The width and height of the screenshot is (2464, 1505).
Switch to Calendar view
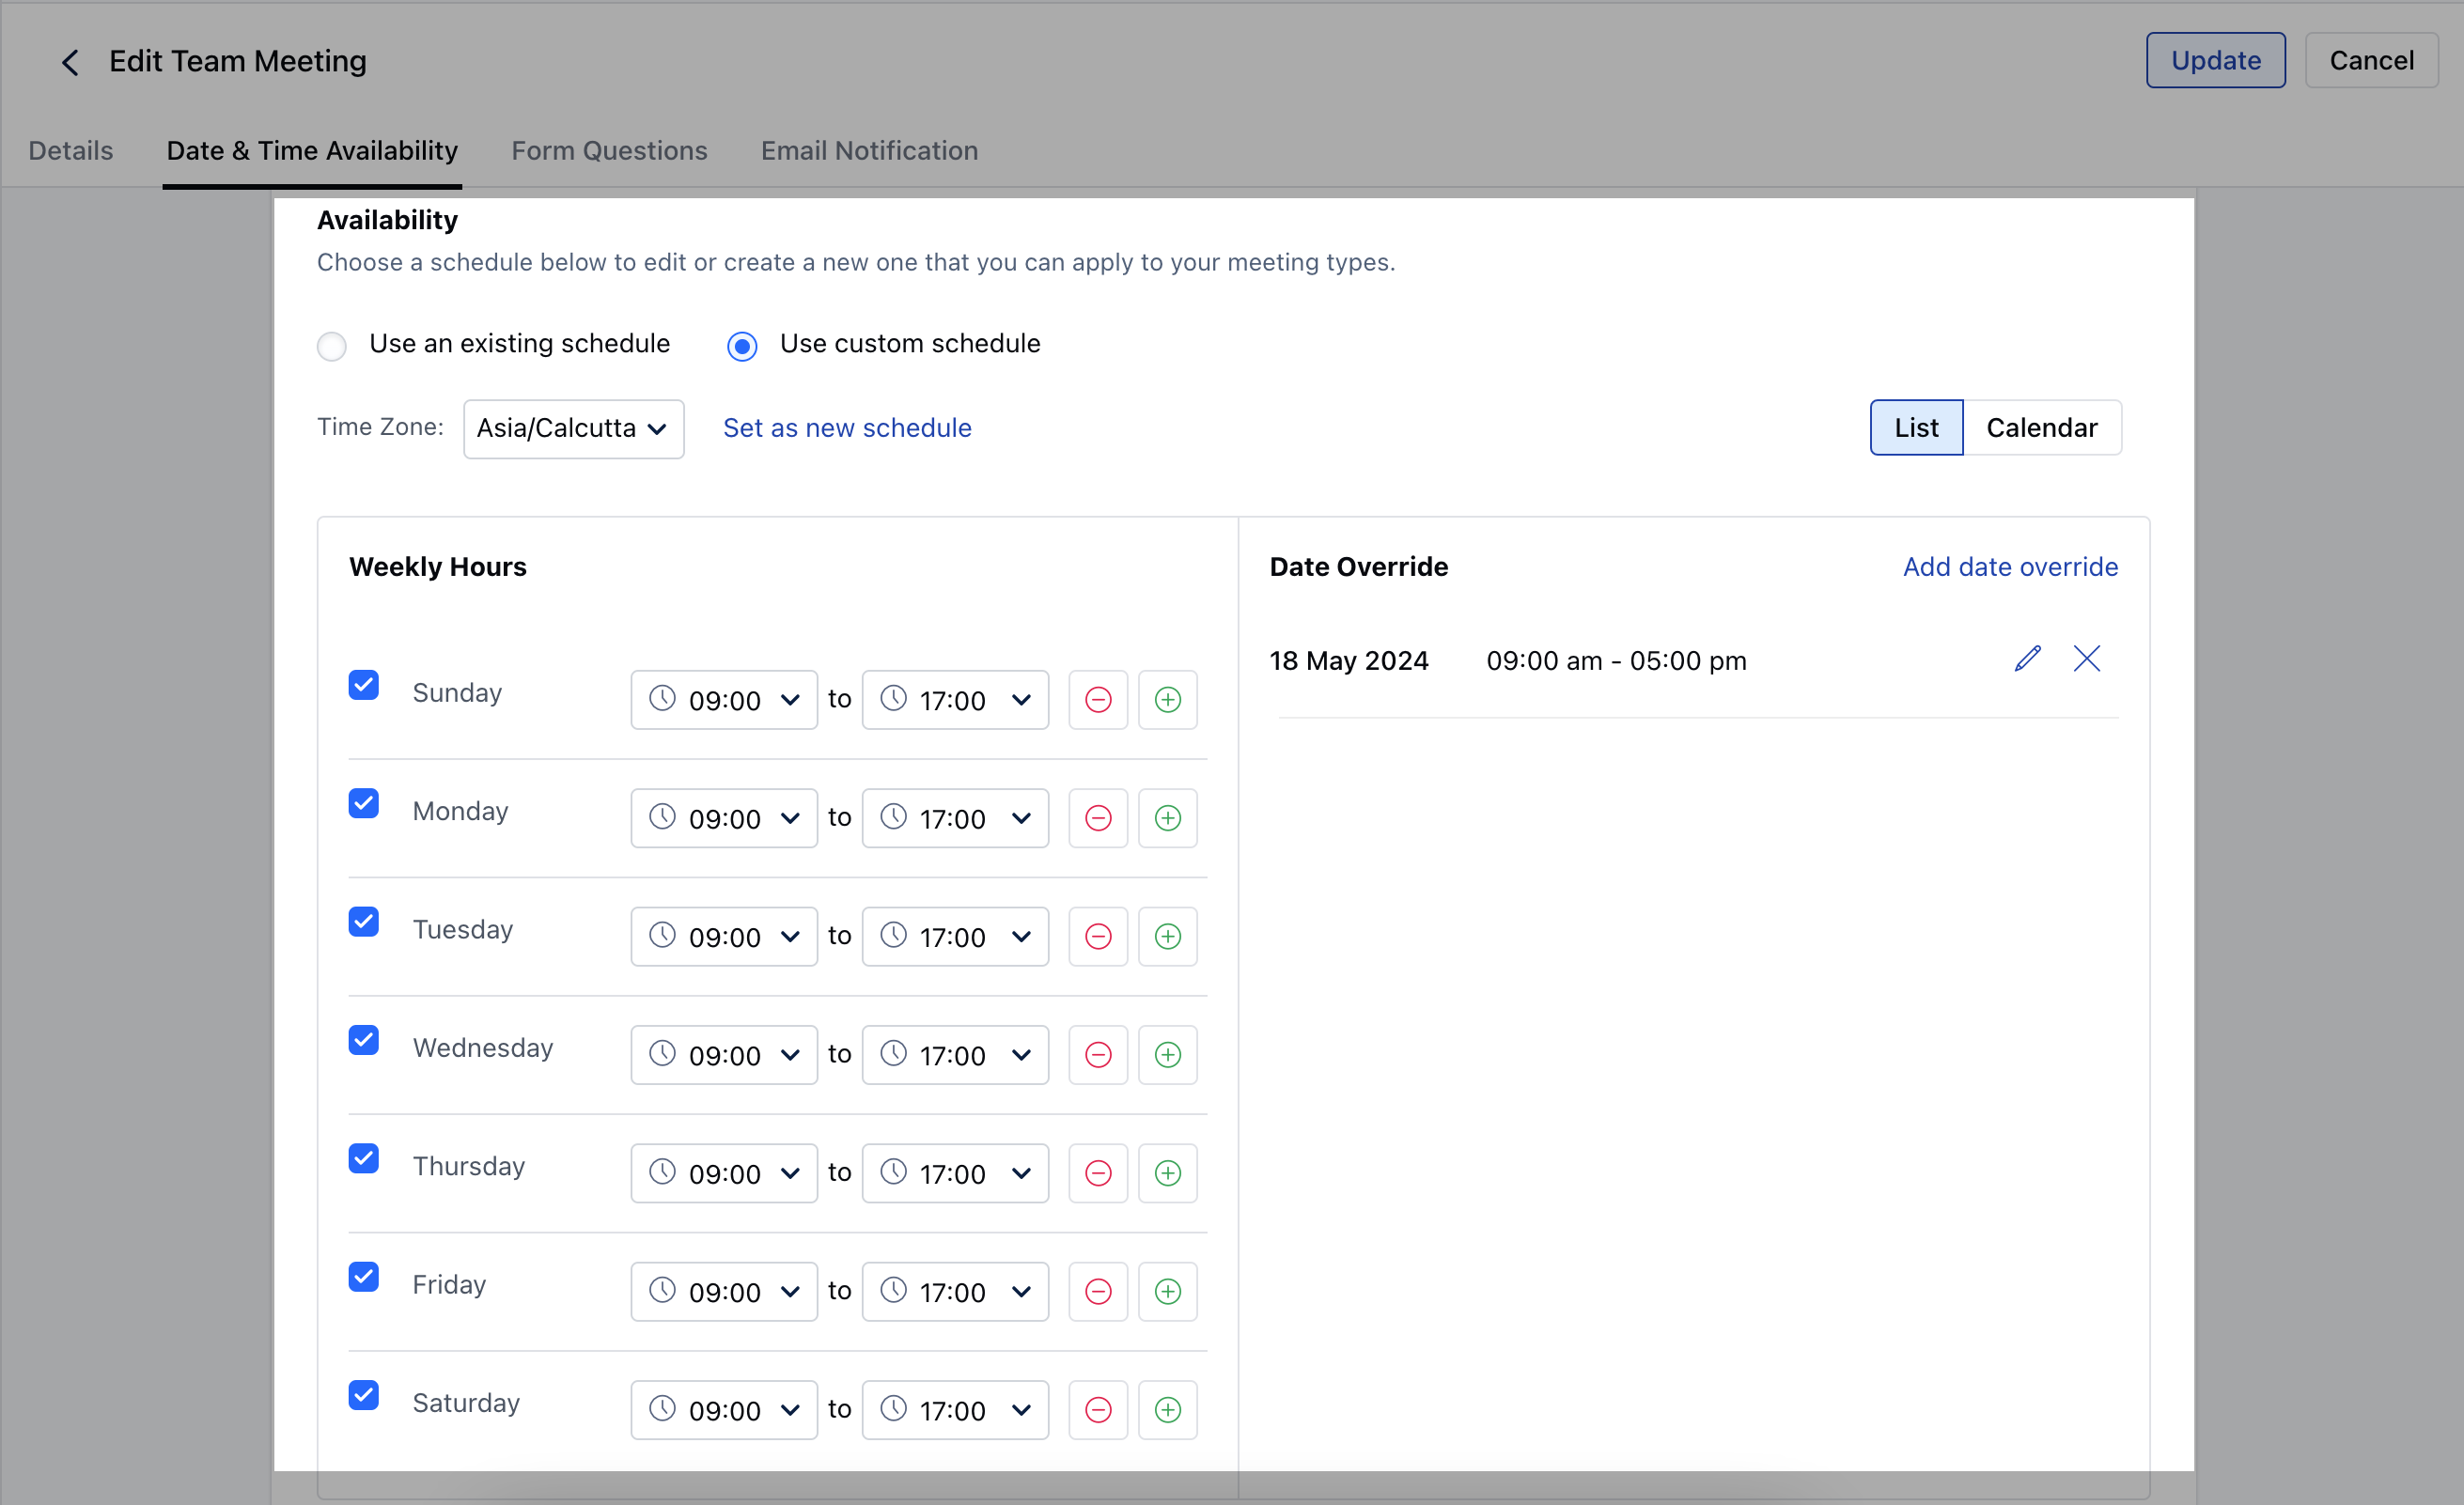(x=2041, y=428)
